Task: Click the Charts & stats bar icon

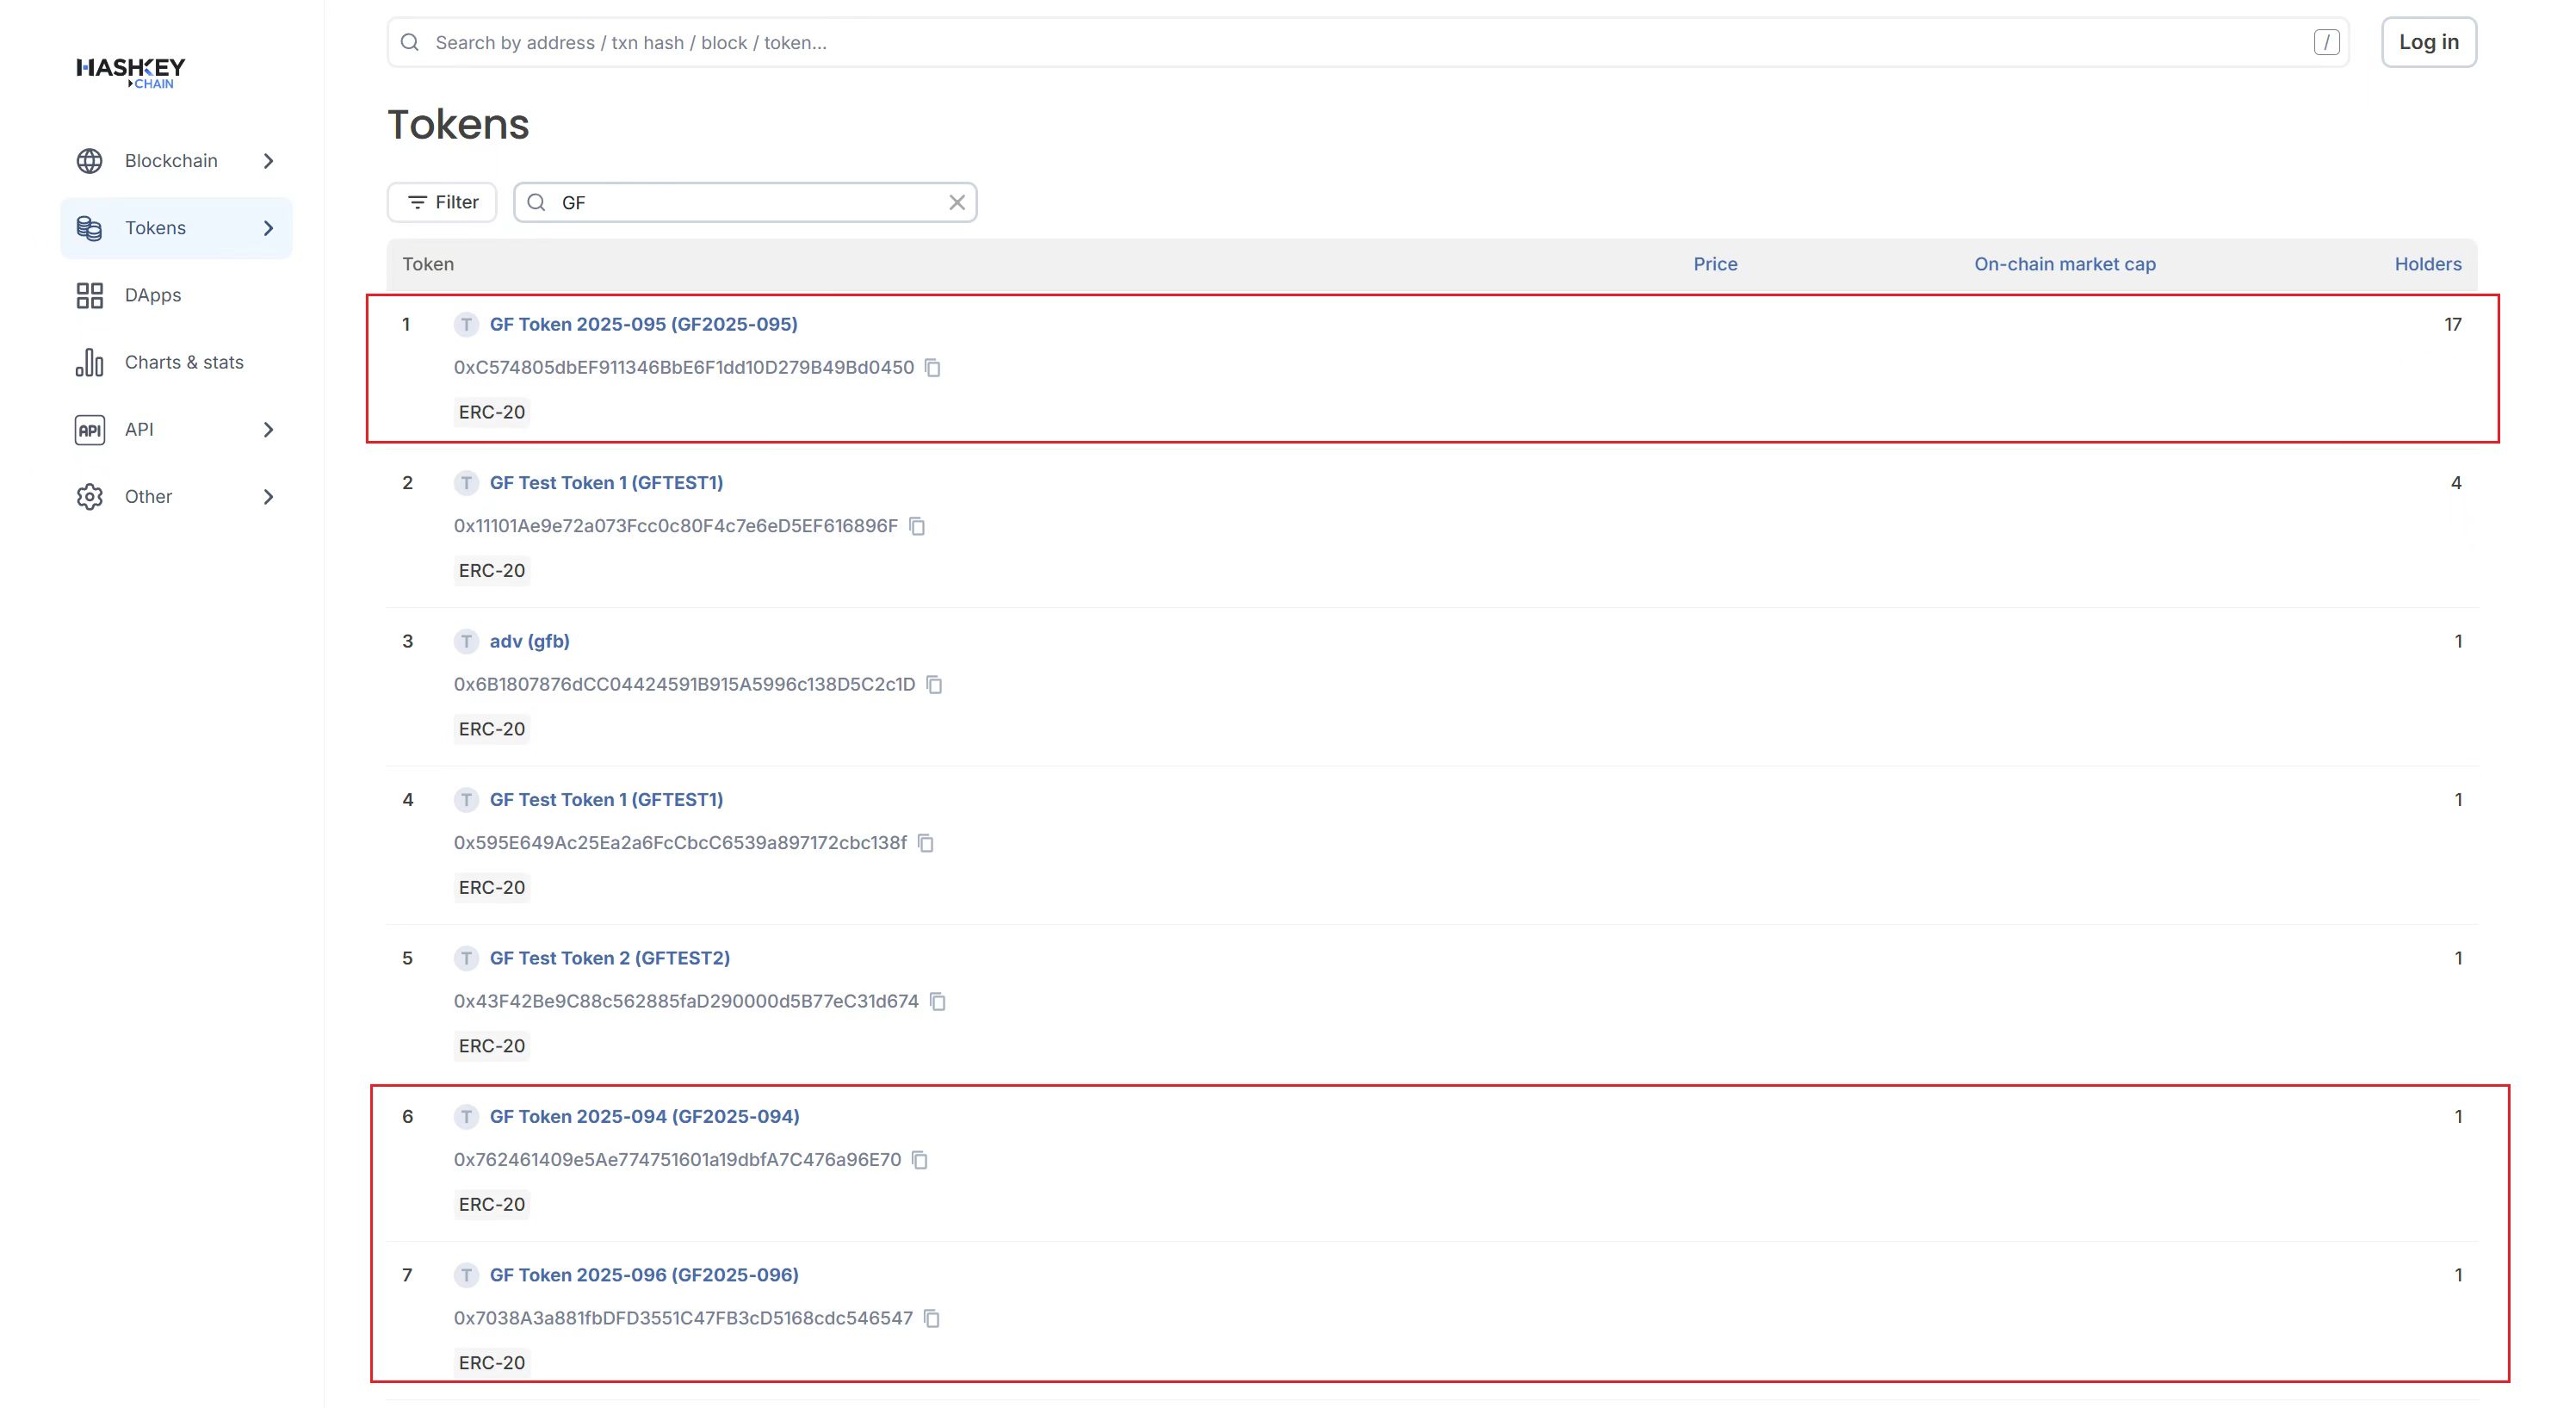Action: point(90,362)
